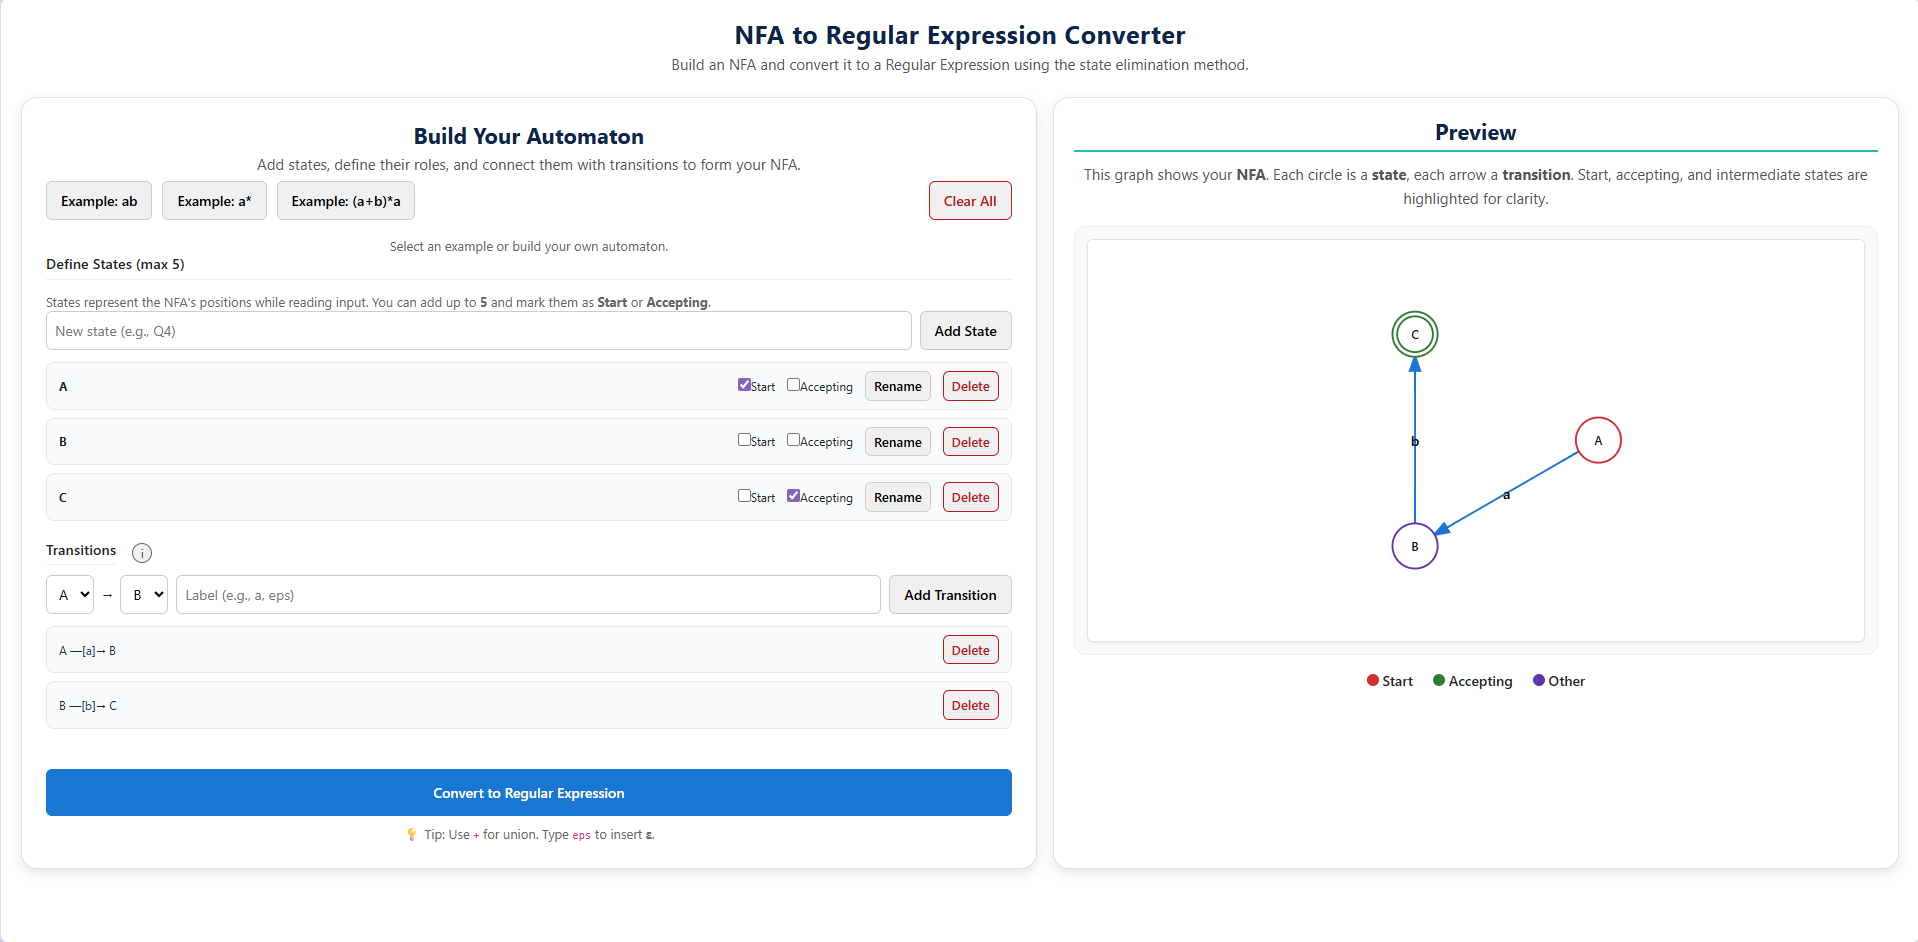Check the Start box for state B
The width and height of the screenshot is (1918, 942).
(744, 440)
